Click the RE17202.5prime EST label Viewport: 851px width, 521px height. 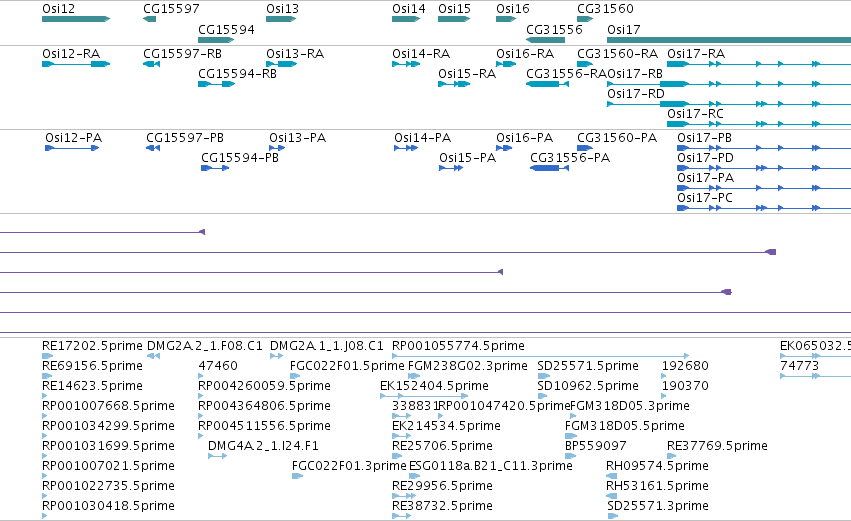(x=92, y=346)
